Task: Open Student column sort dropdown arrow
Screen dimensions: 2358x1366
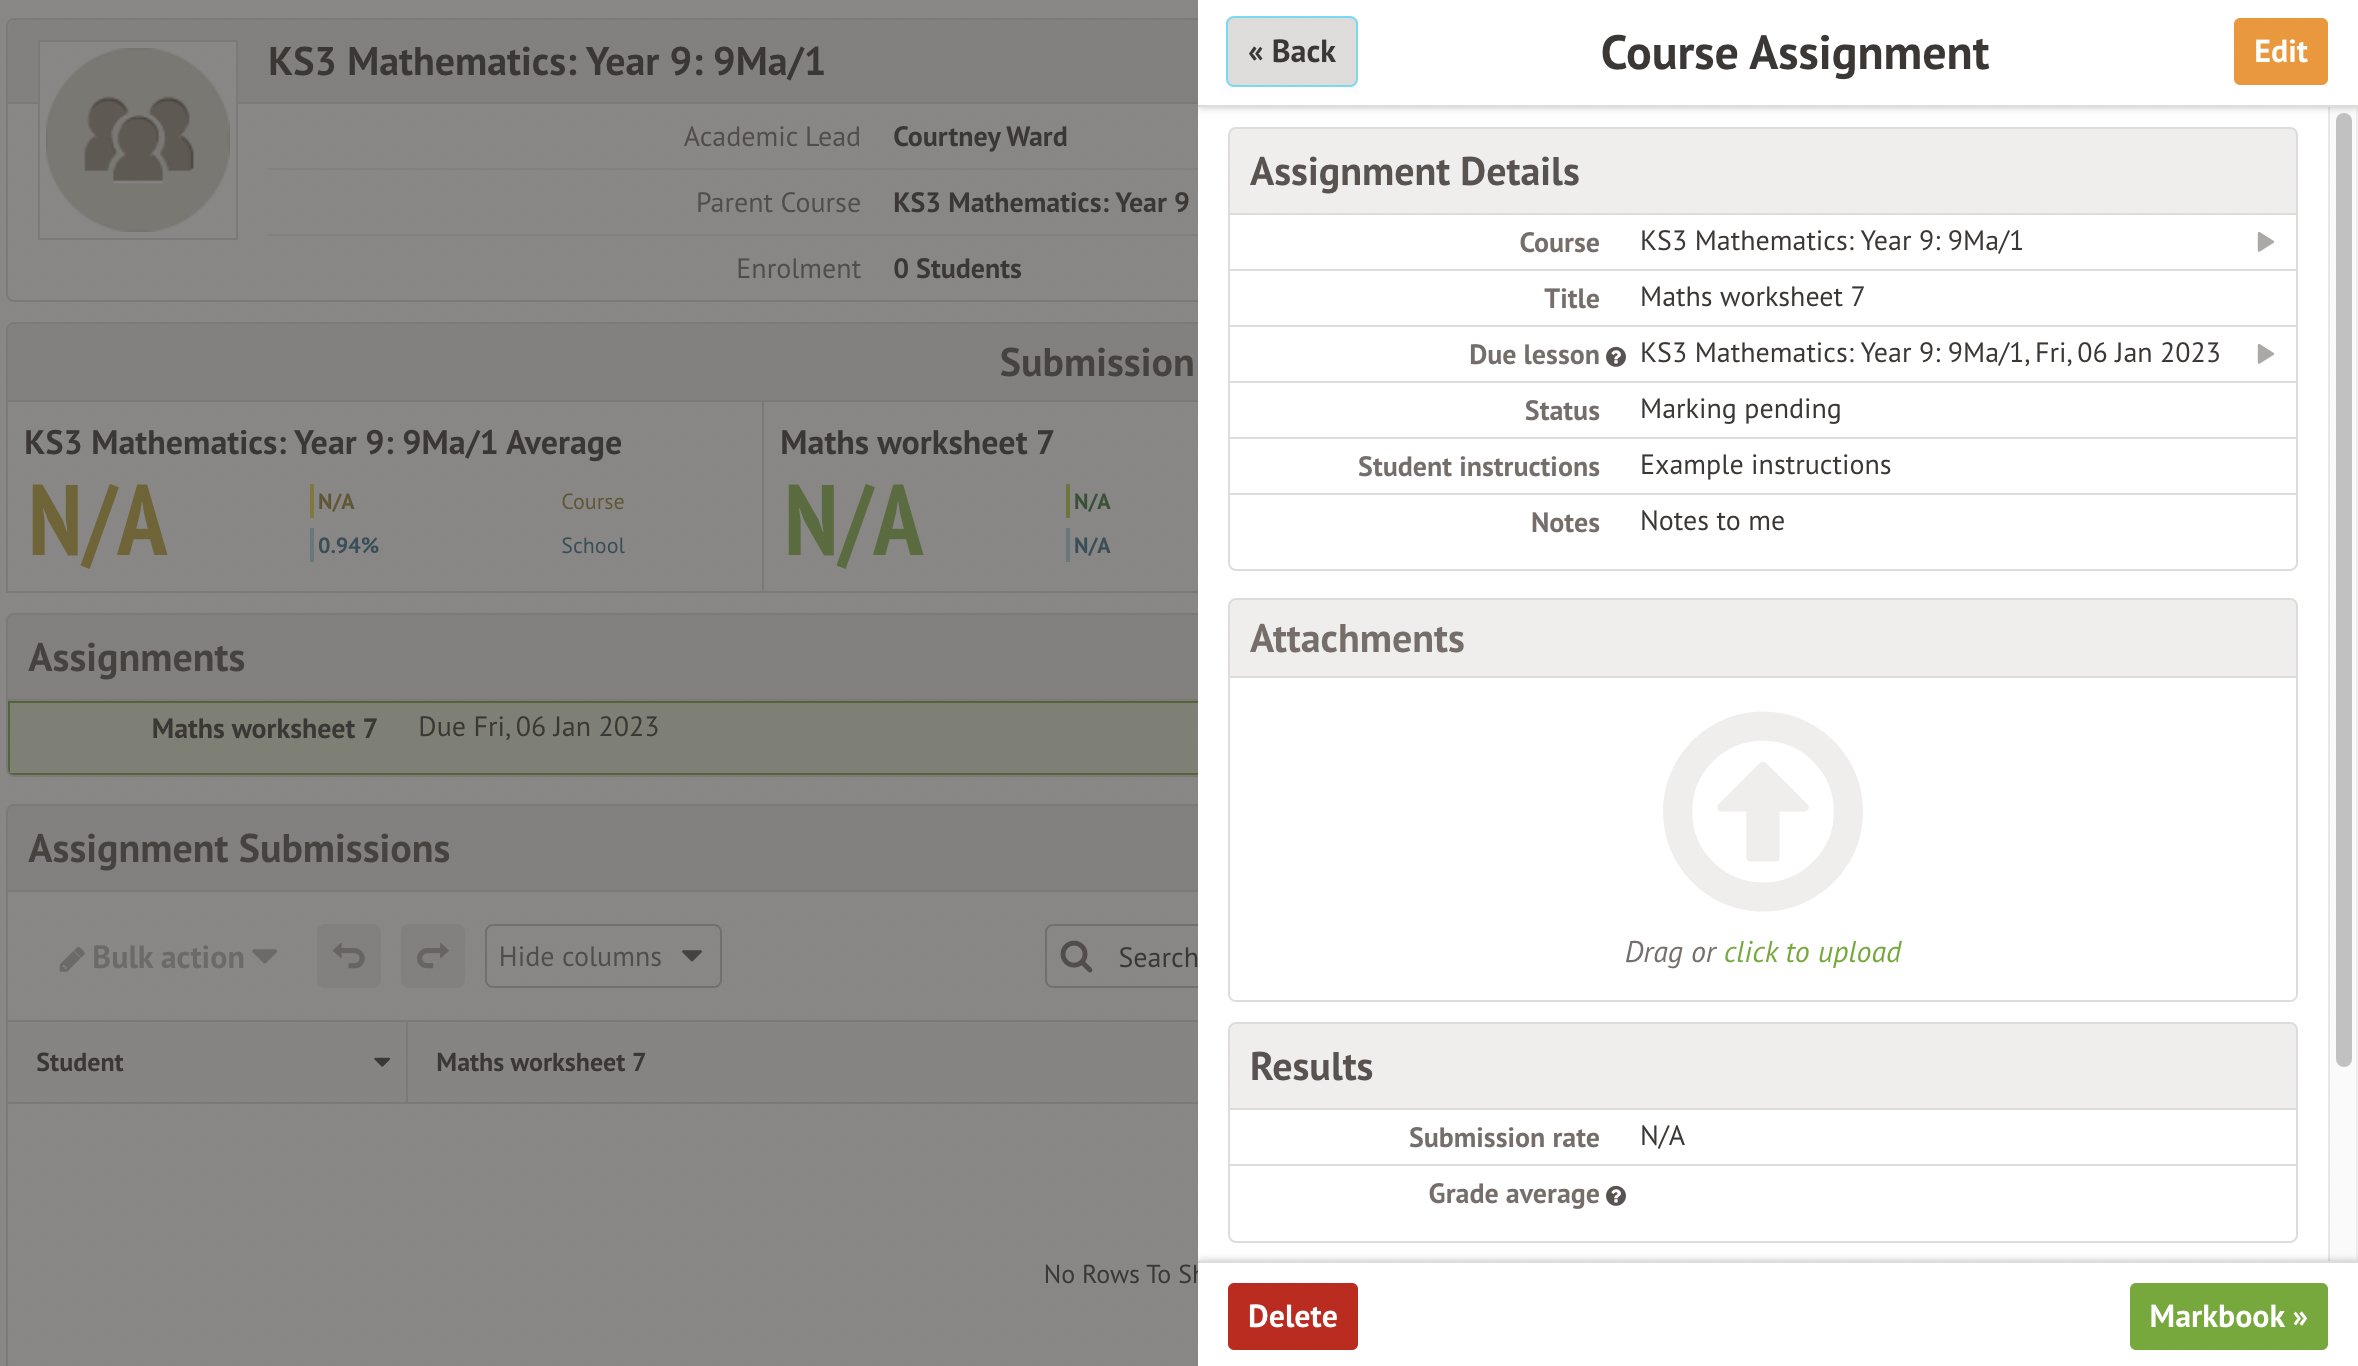Action: (381, 1062)
